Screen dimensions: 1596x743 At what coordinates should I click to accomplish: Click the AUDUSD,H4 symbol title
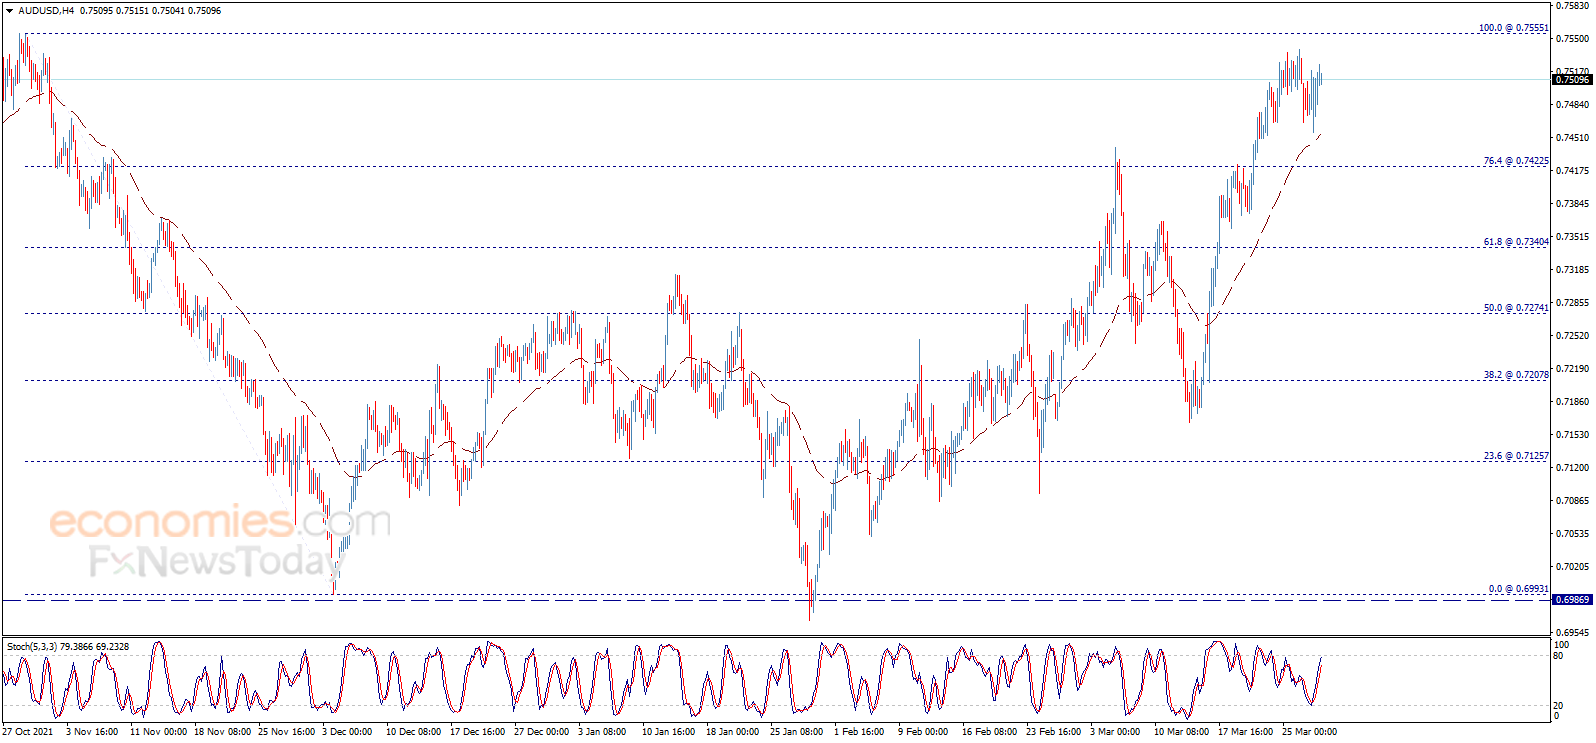[46, 11]
